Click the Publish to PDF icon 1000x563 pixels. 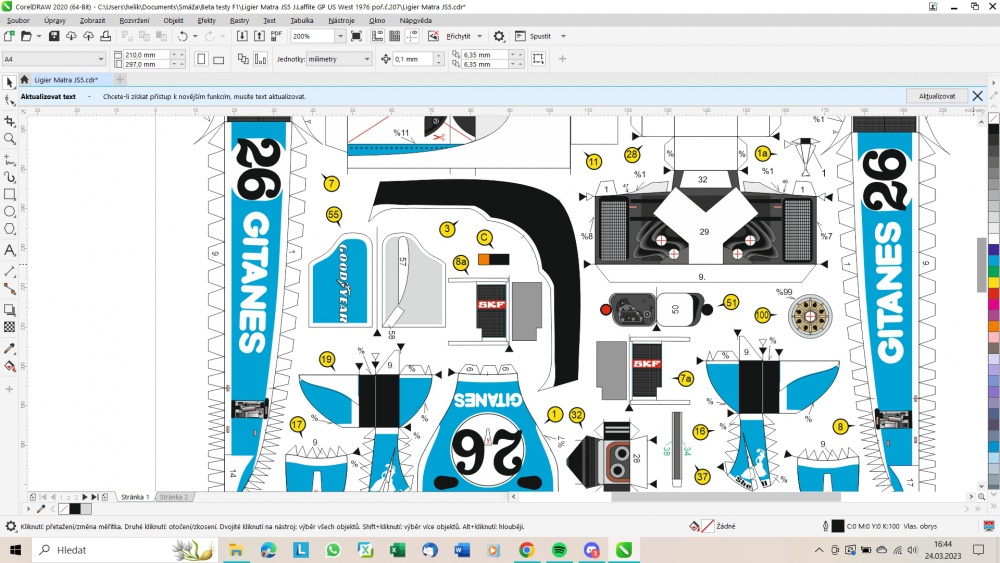pyautogui.click(x=276, y=36)
